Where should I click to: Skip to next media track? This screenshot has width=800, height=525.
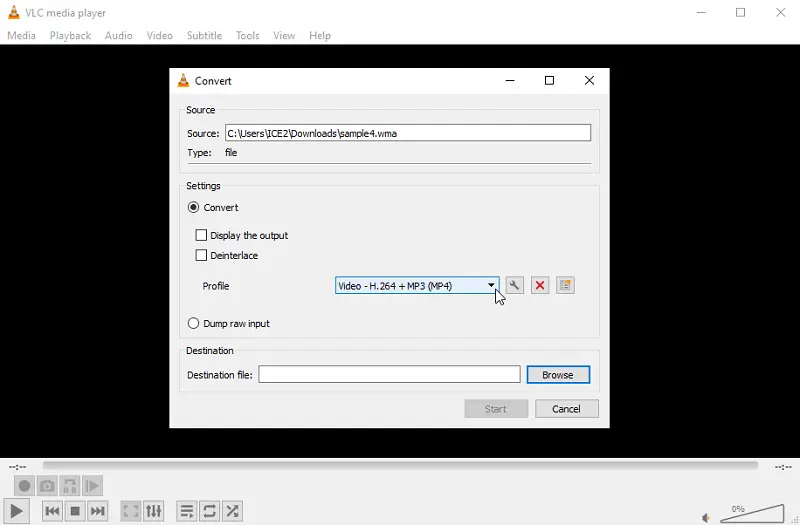[x=97, y=511]
